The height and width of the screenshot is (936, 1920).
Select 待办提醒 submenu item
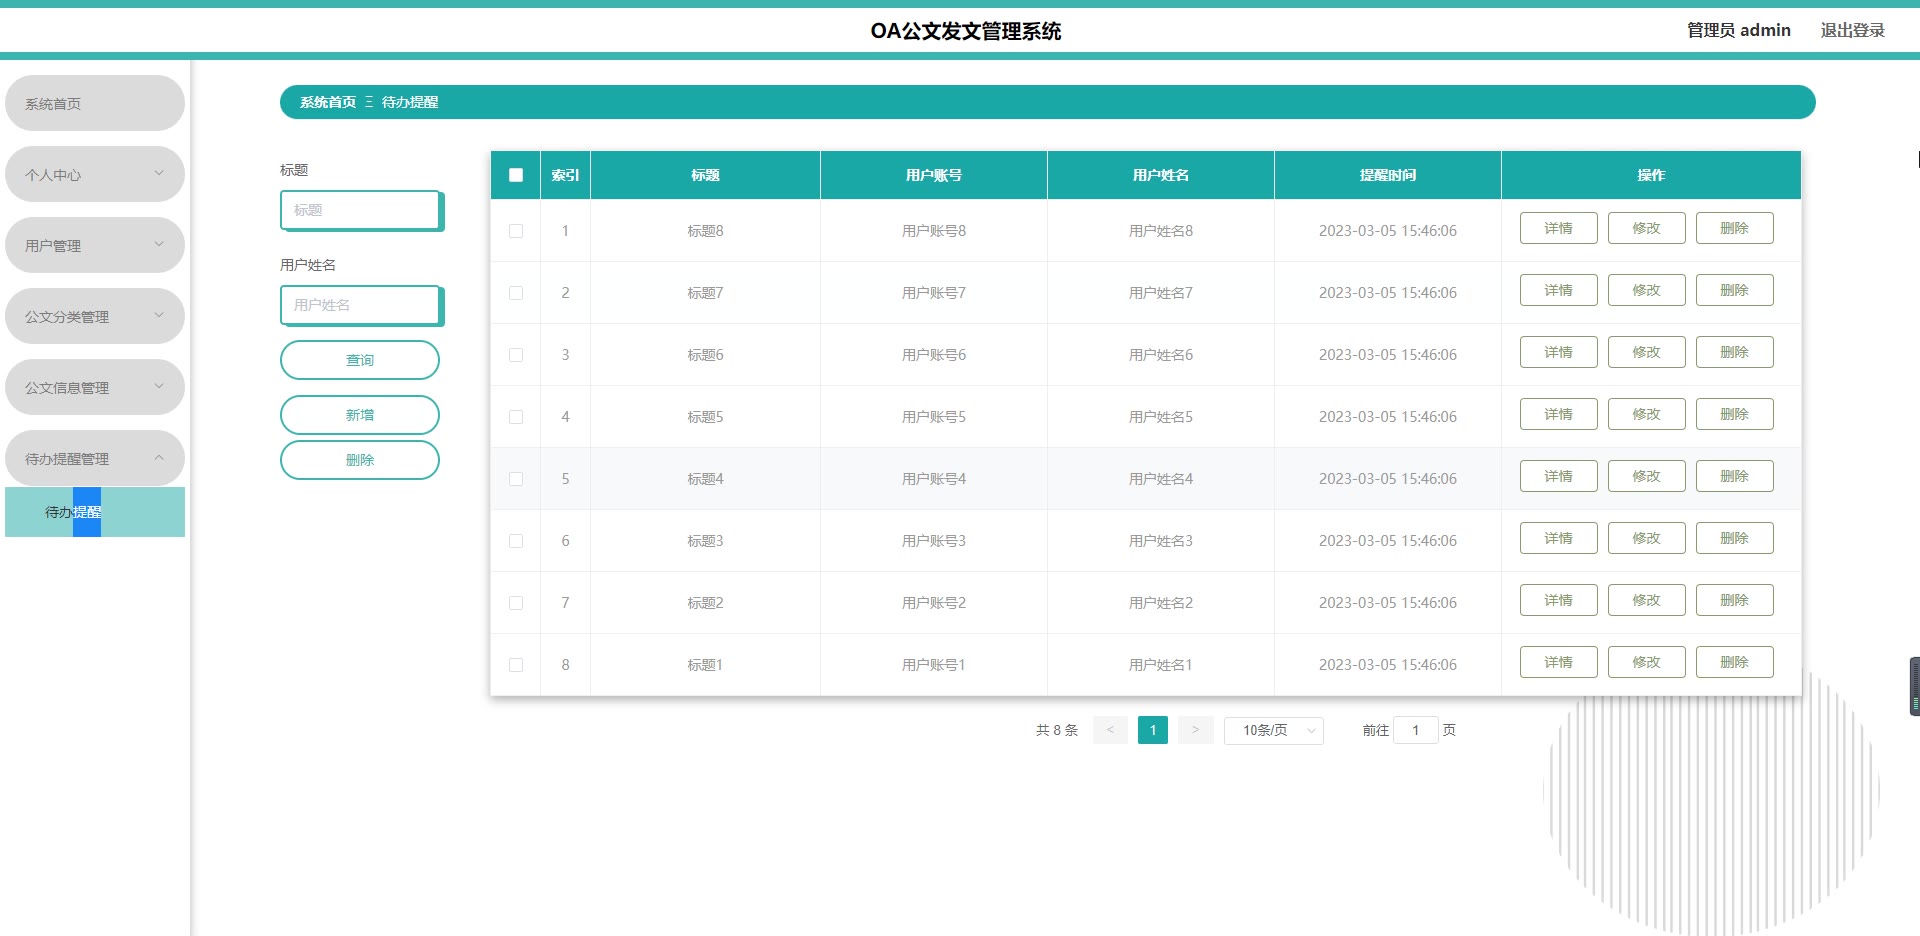point(95,512)
